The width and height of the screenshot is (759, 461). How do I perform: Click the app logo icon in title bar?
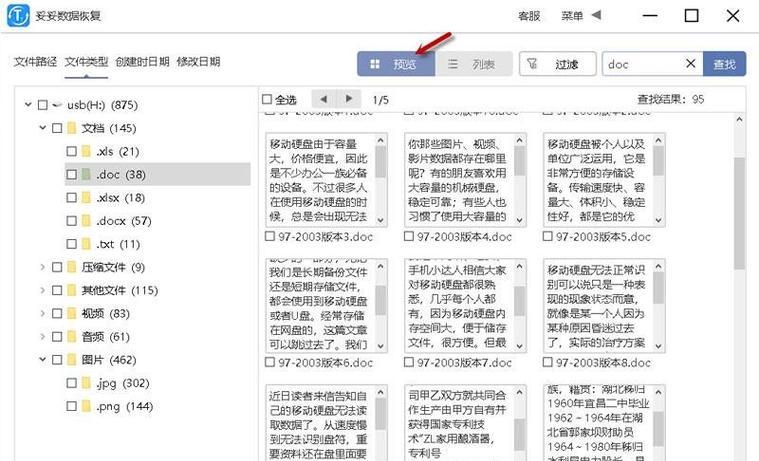point(18,15)
